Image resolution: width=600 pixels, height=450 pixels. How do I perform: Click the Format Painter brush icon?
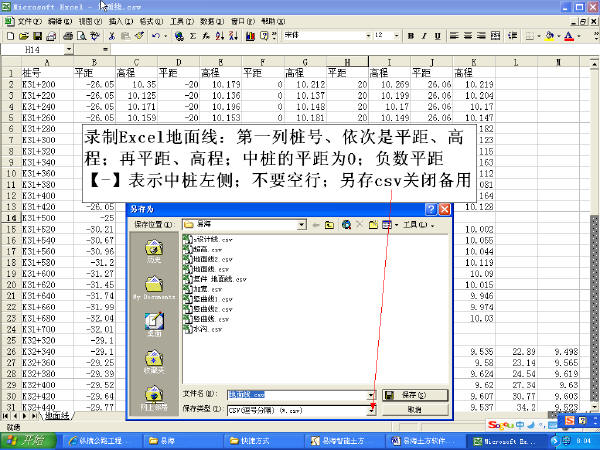click(139, 36)
